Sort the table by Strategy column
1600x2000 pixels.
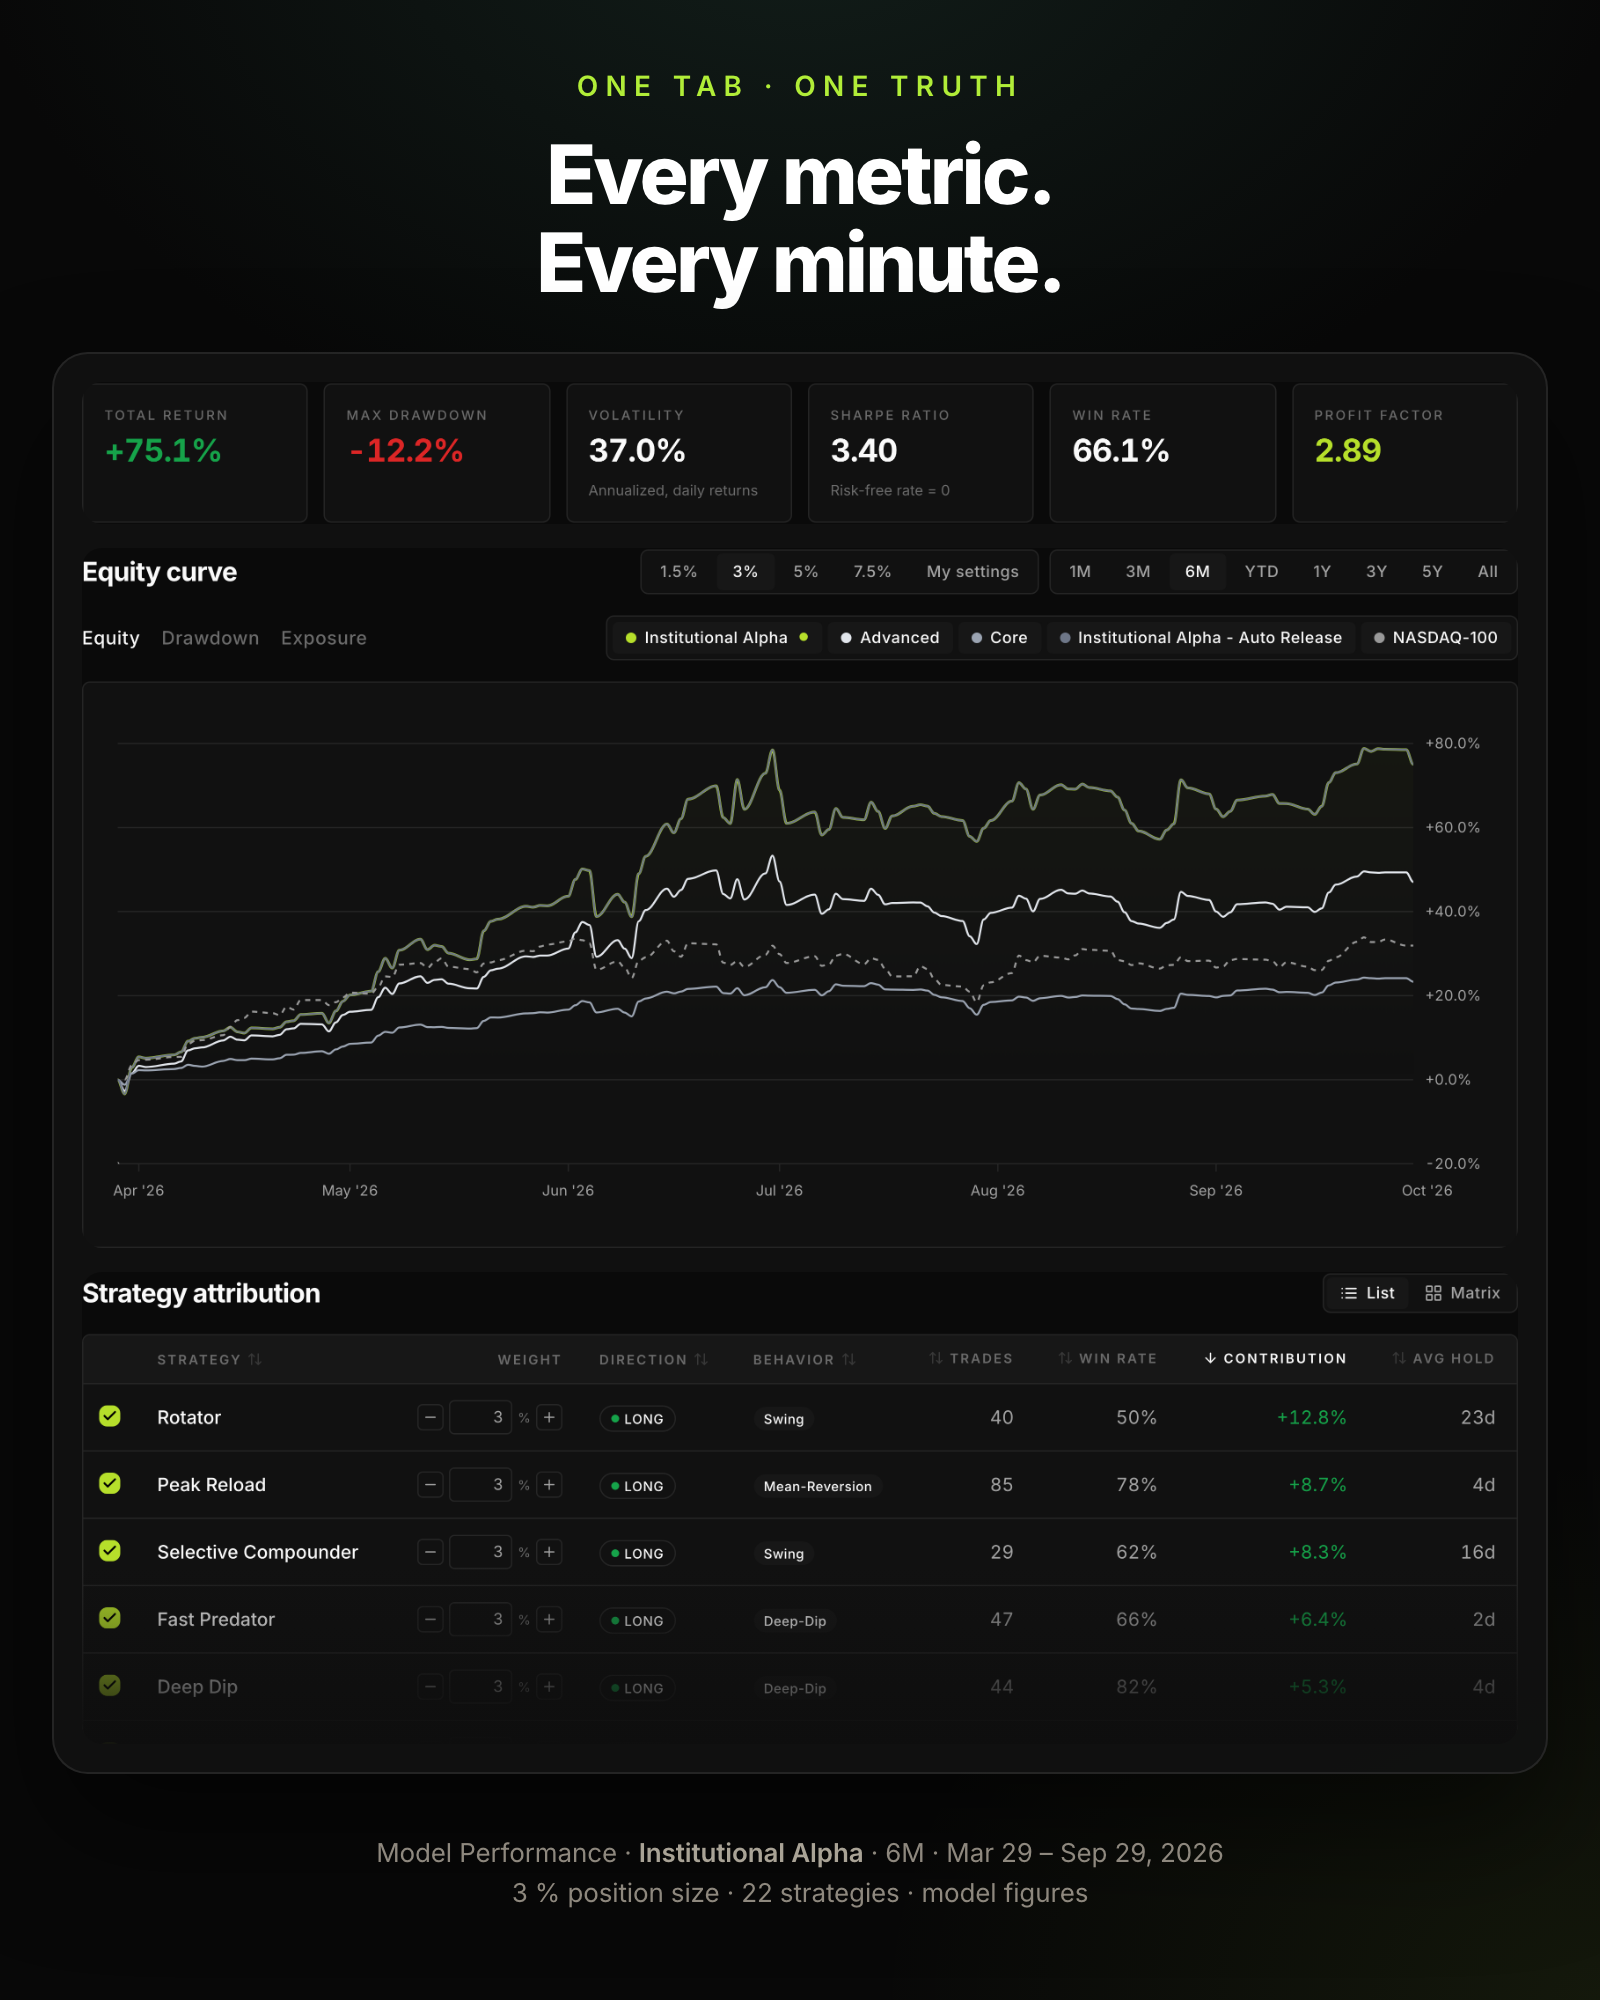point(209,1359)
